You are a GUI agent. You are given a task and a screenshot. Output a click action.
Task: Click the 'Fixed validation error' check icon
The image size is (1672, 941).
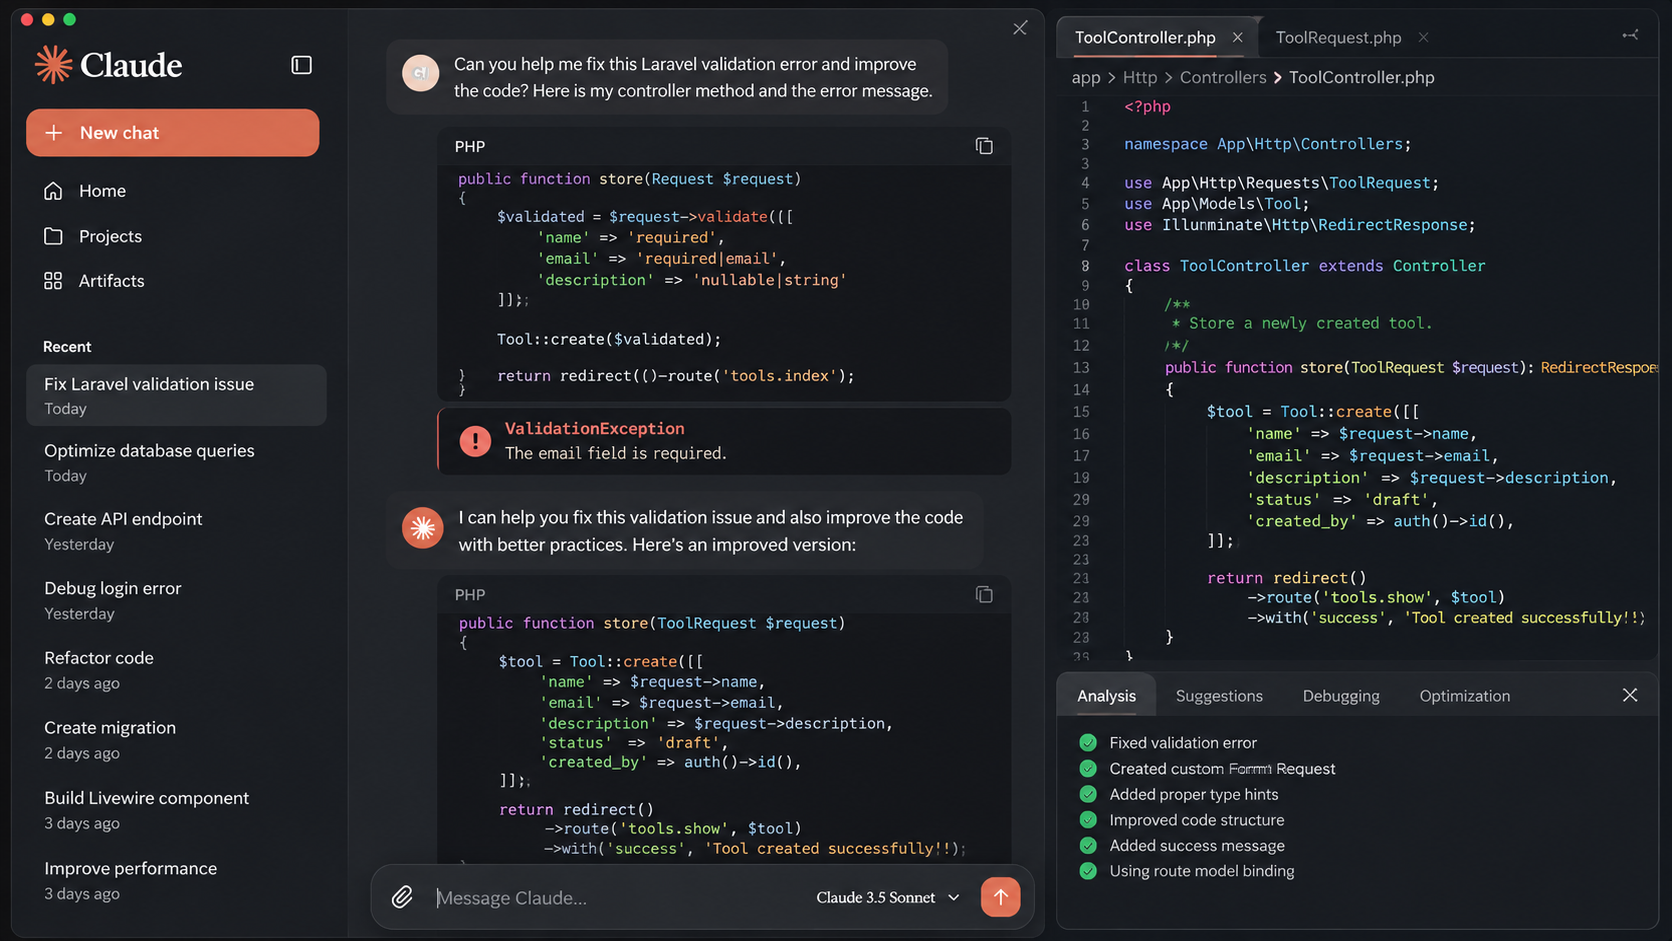[x=1088, y=742]
